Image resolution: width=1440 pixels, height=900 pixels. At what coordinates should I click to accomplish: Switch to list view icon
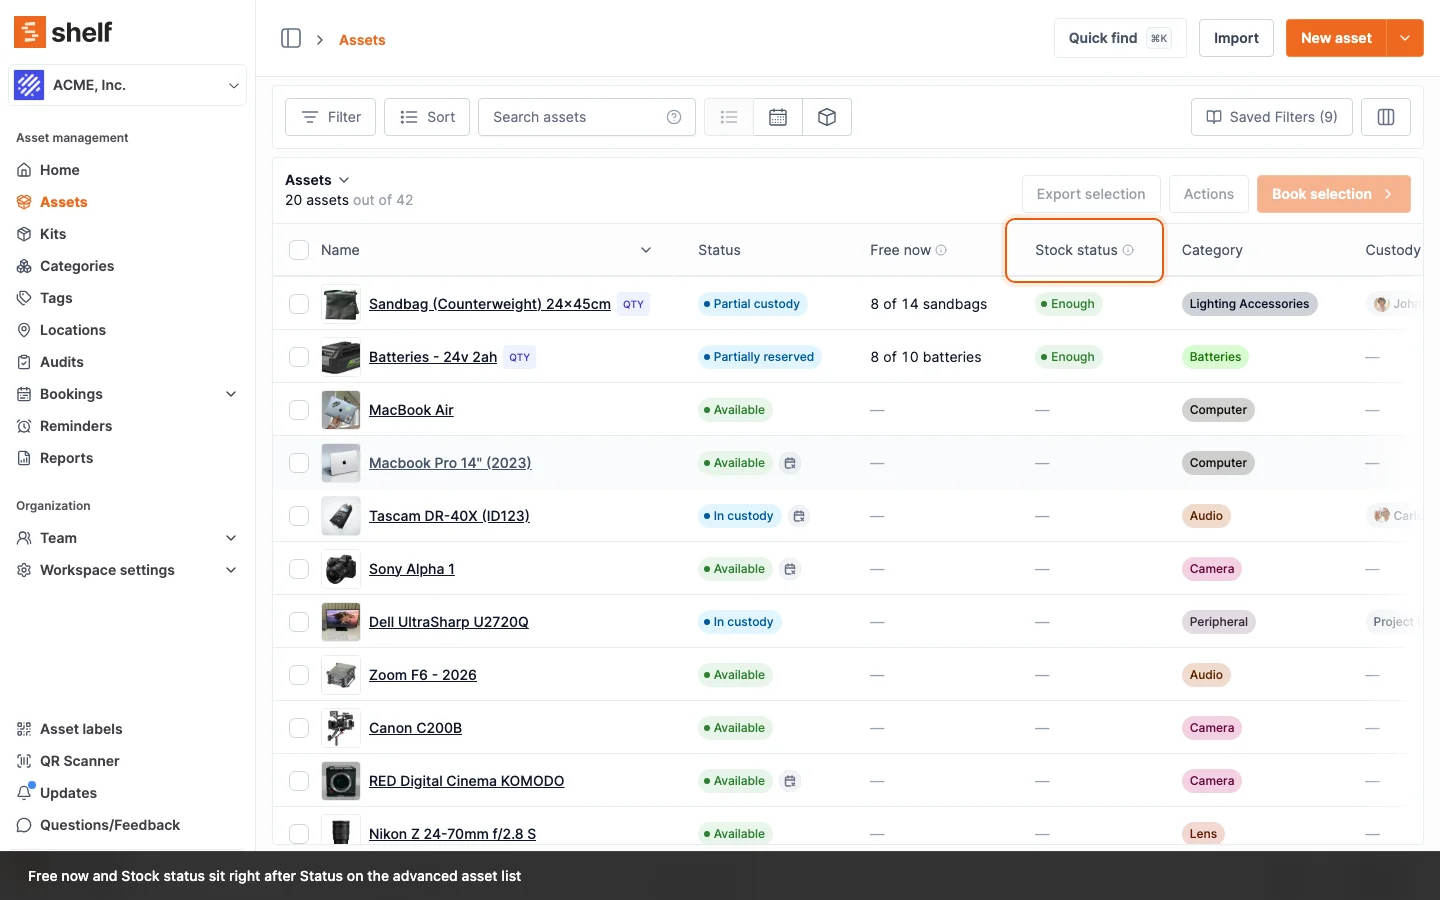coord(729,117)
